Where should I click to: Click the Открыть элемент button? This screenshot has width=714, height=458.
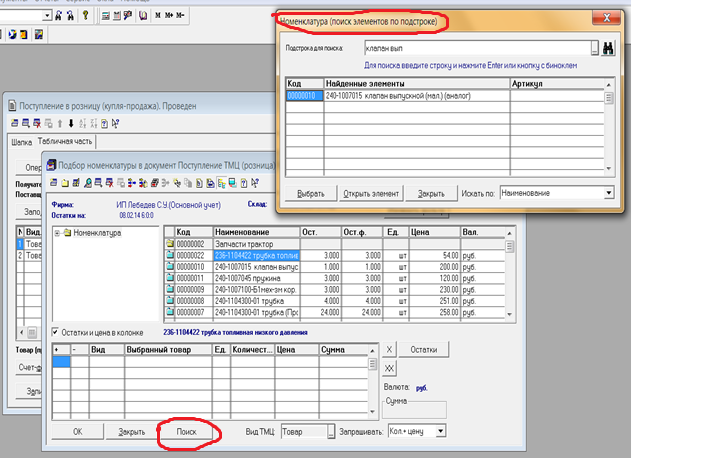pyautogui.click(x=371, y=193)
